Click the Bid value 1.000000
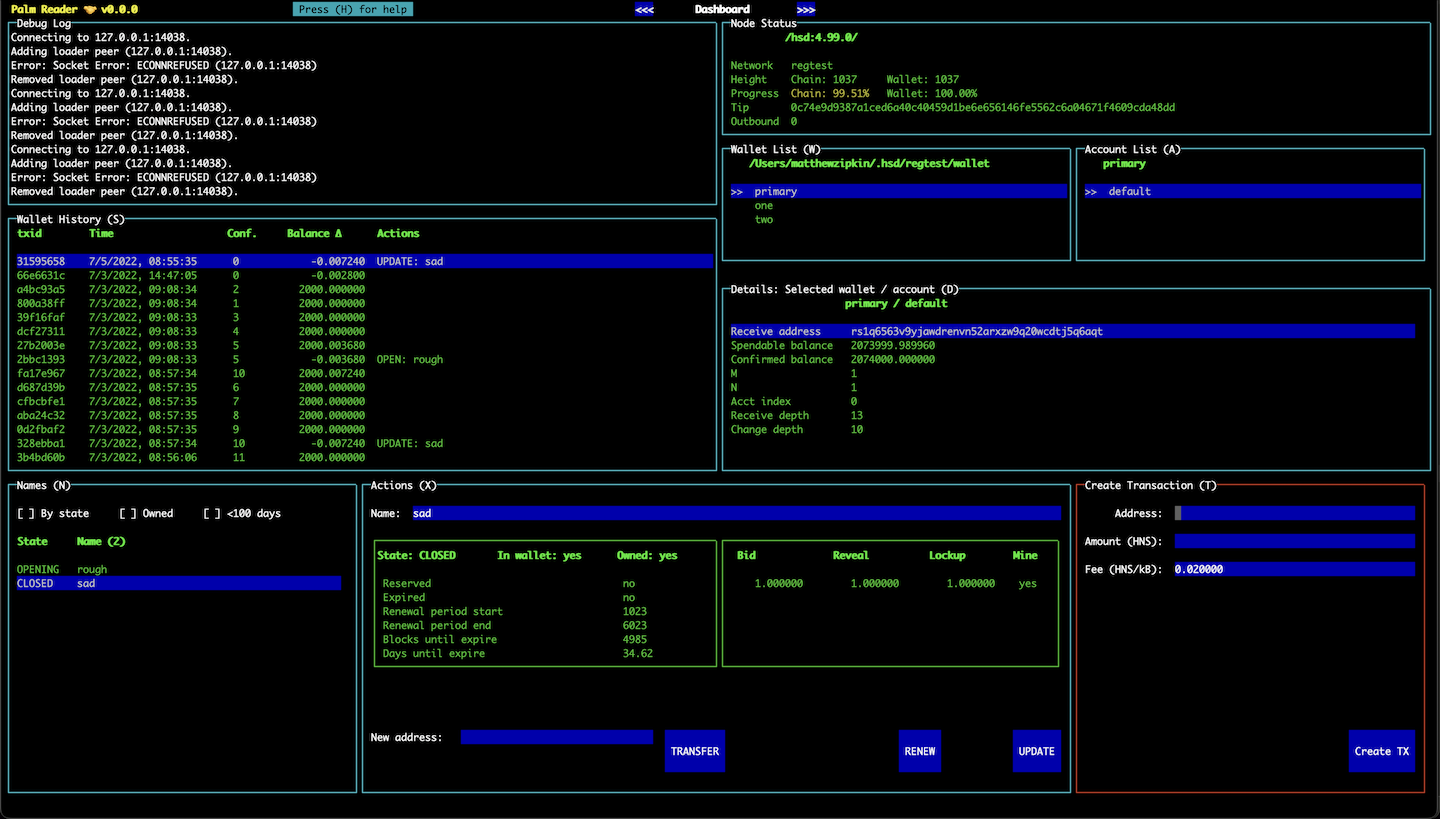The image size is (1440, 819). 779,583
